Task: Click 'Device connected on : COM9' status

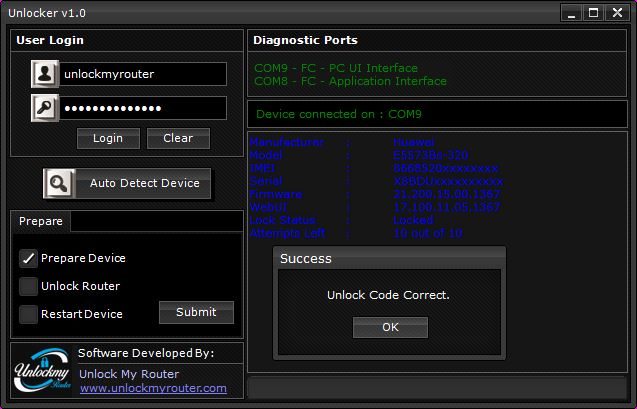Action: [x=339, y=114]
